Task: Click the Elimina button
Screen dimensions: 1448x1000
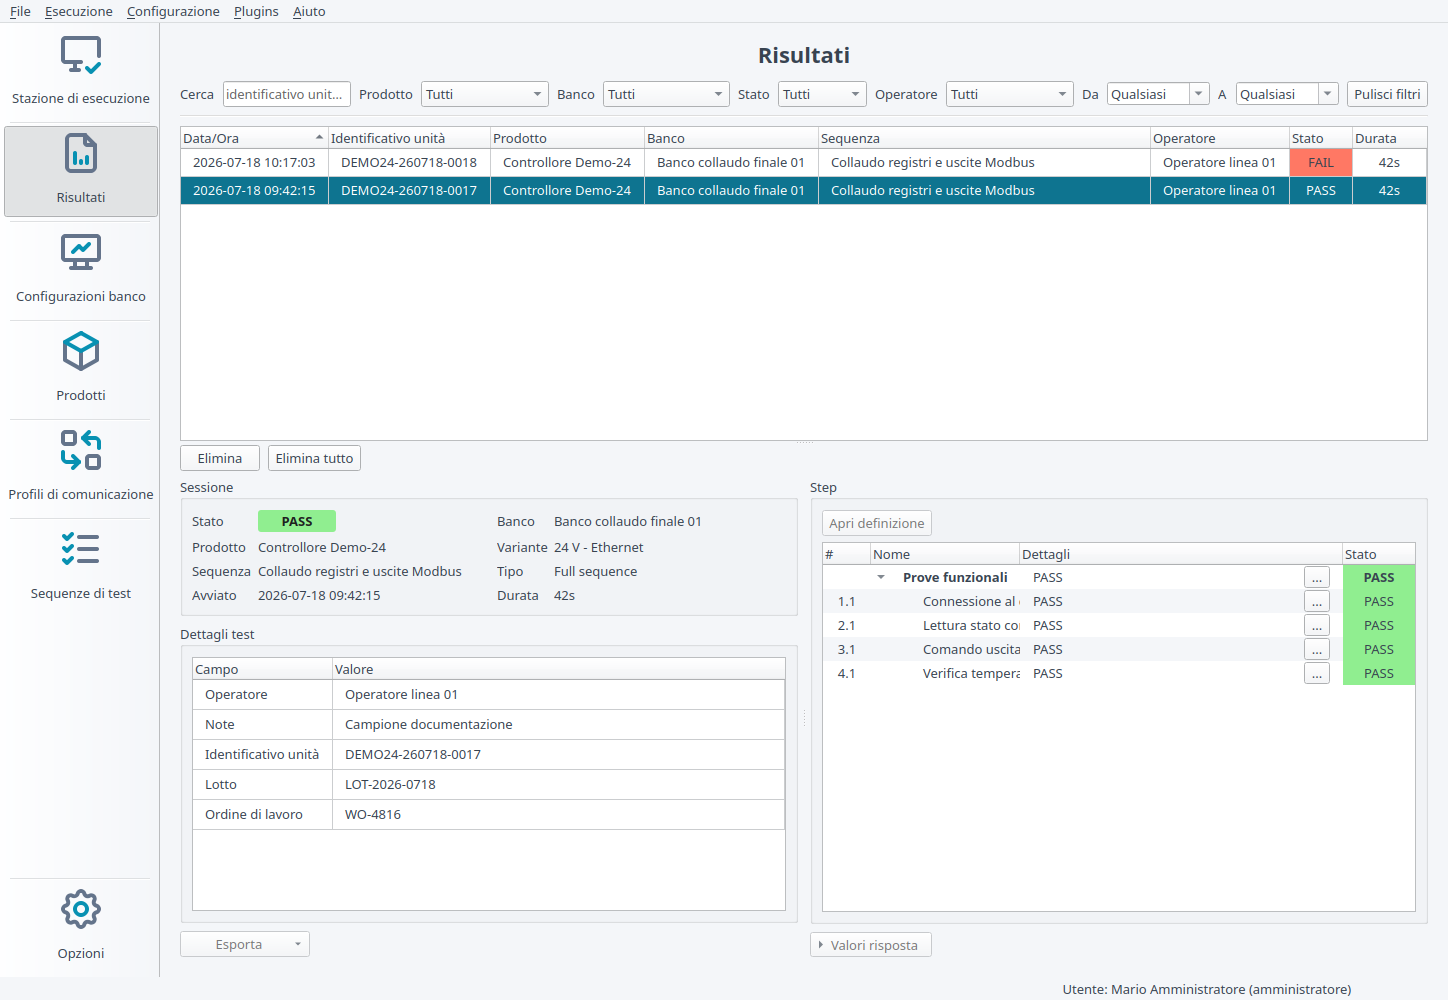Action: point(220,458)
